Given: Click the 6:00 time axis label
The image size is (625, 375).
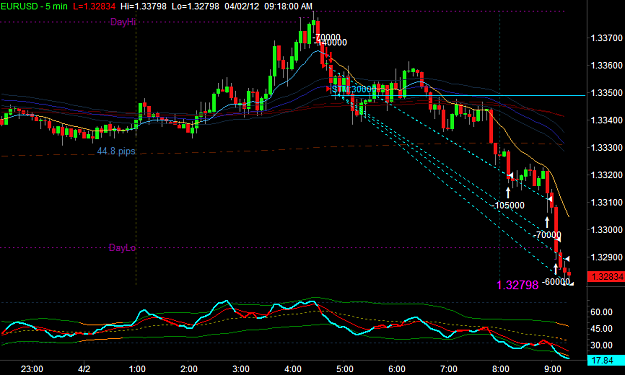Looking at the screenshot, I should point(397,369).
